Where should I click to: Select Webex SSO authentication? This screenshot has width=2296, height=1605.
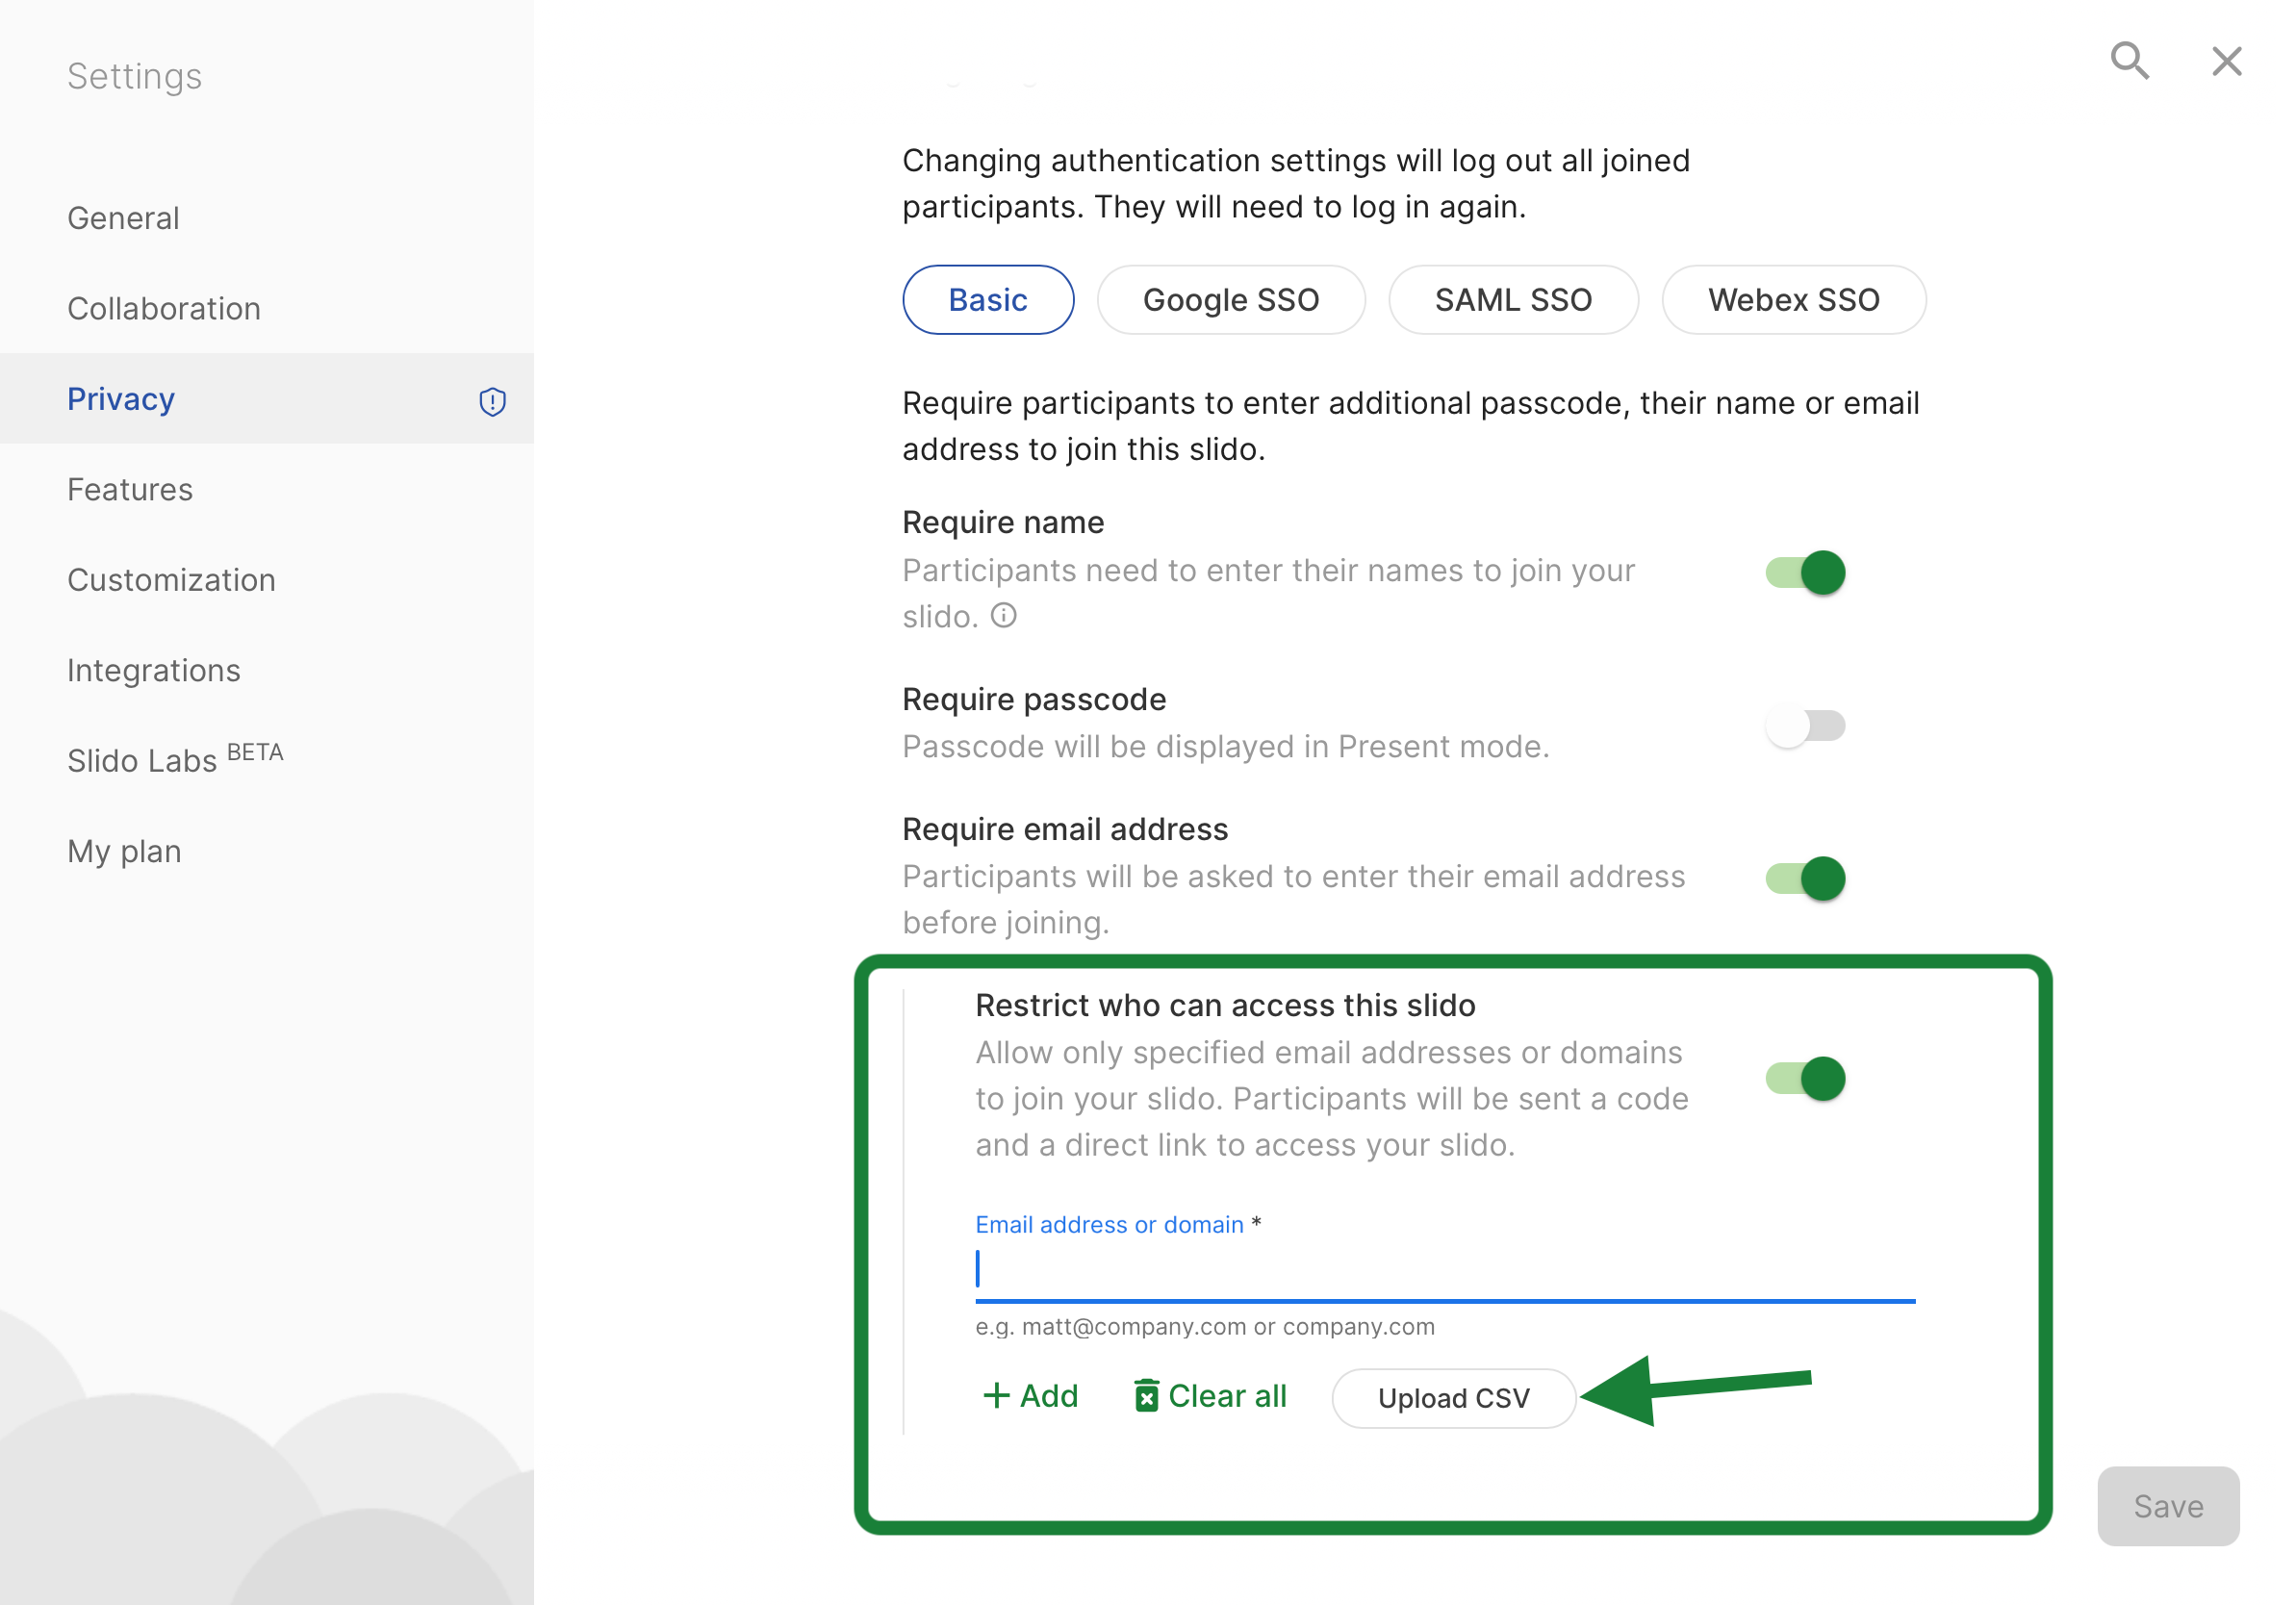pos(1794,300)
